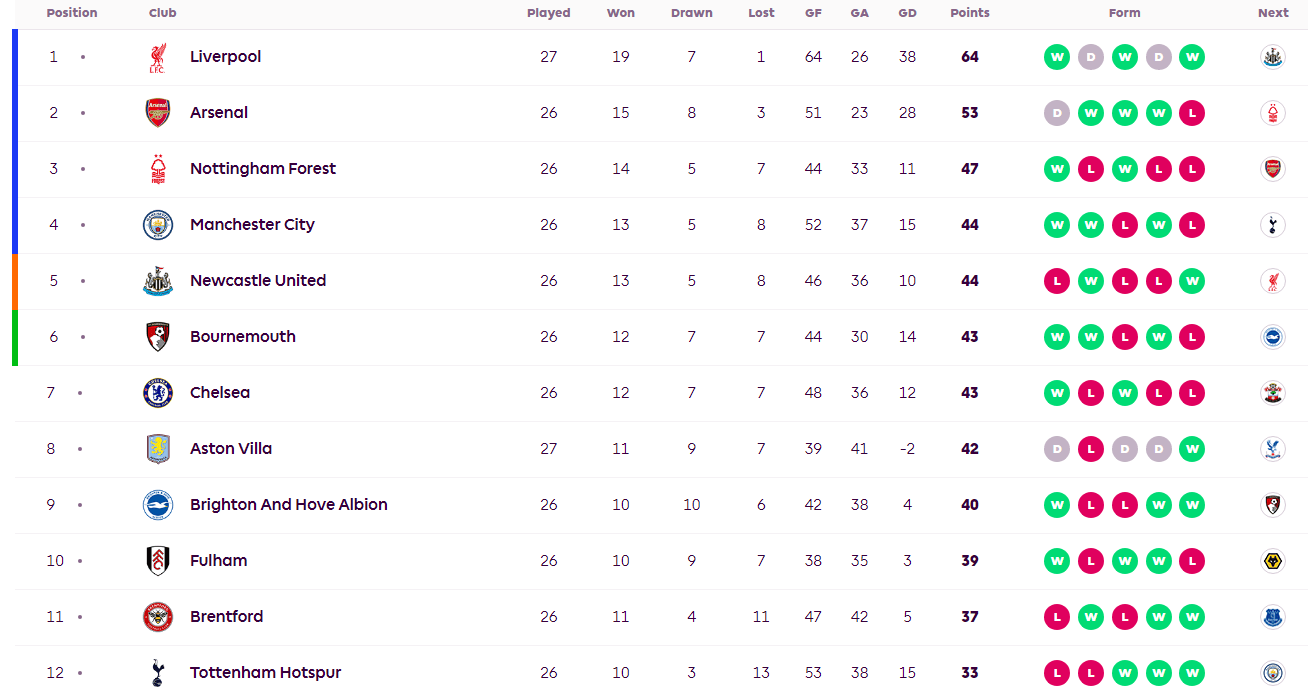The image size is (1308, 698).
Task: Click Aston Villa's crest icon
Action: 157,449
